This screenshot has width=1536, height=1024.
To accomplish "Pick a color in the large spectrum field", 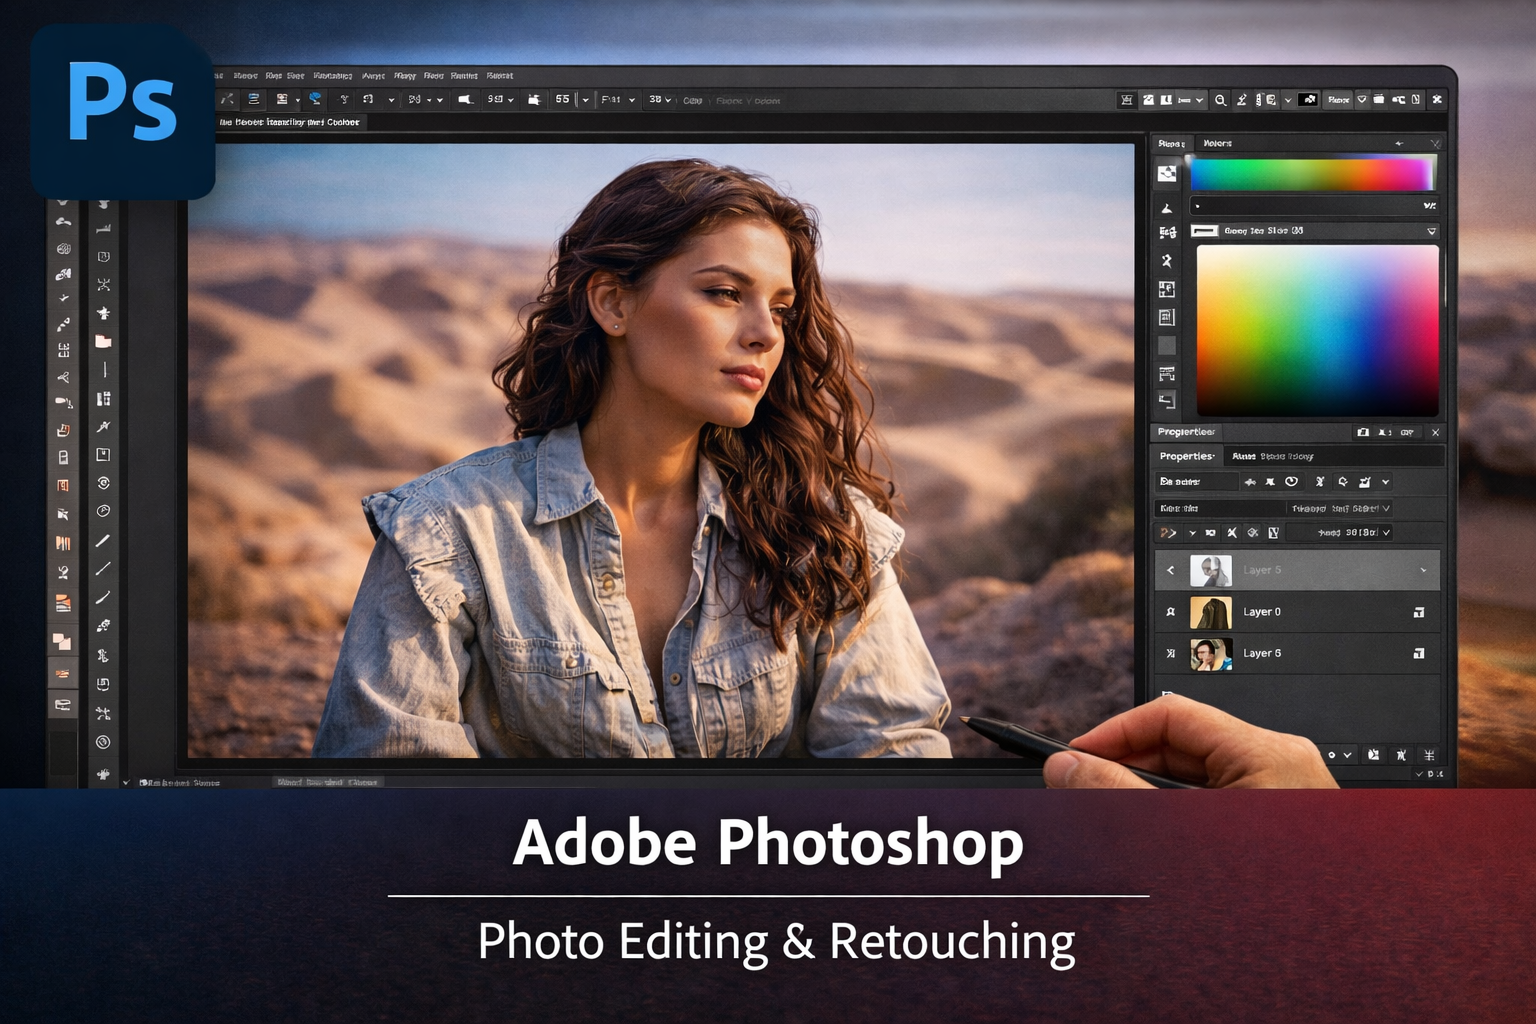I will pyautogui.click(x=1317, y=330).
